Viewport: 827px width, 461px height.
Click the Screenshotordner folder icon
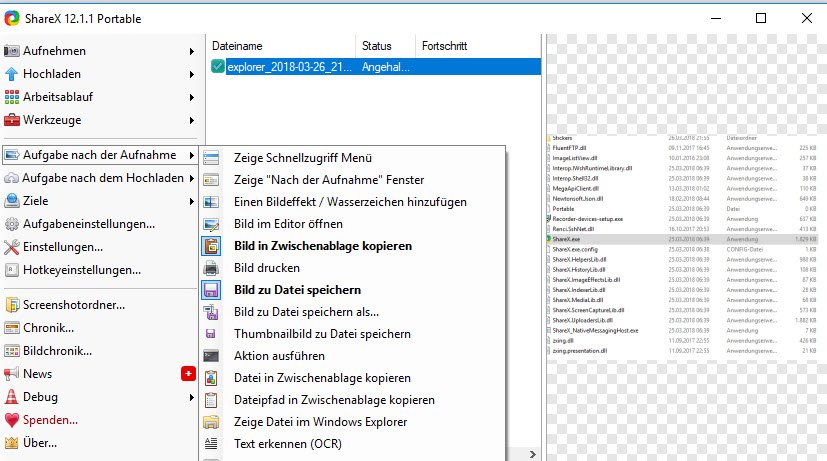tap(12, 305)
